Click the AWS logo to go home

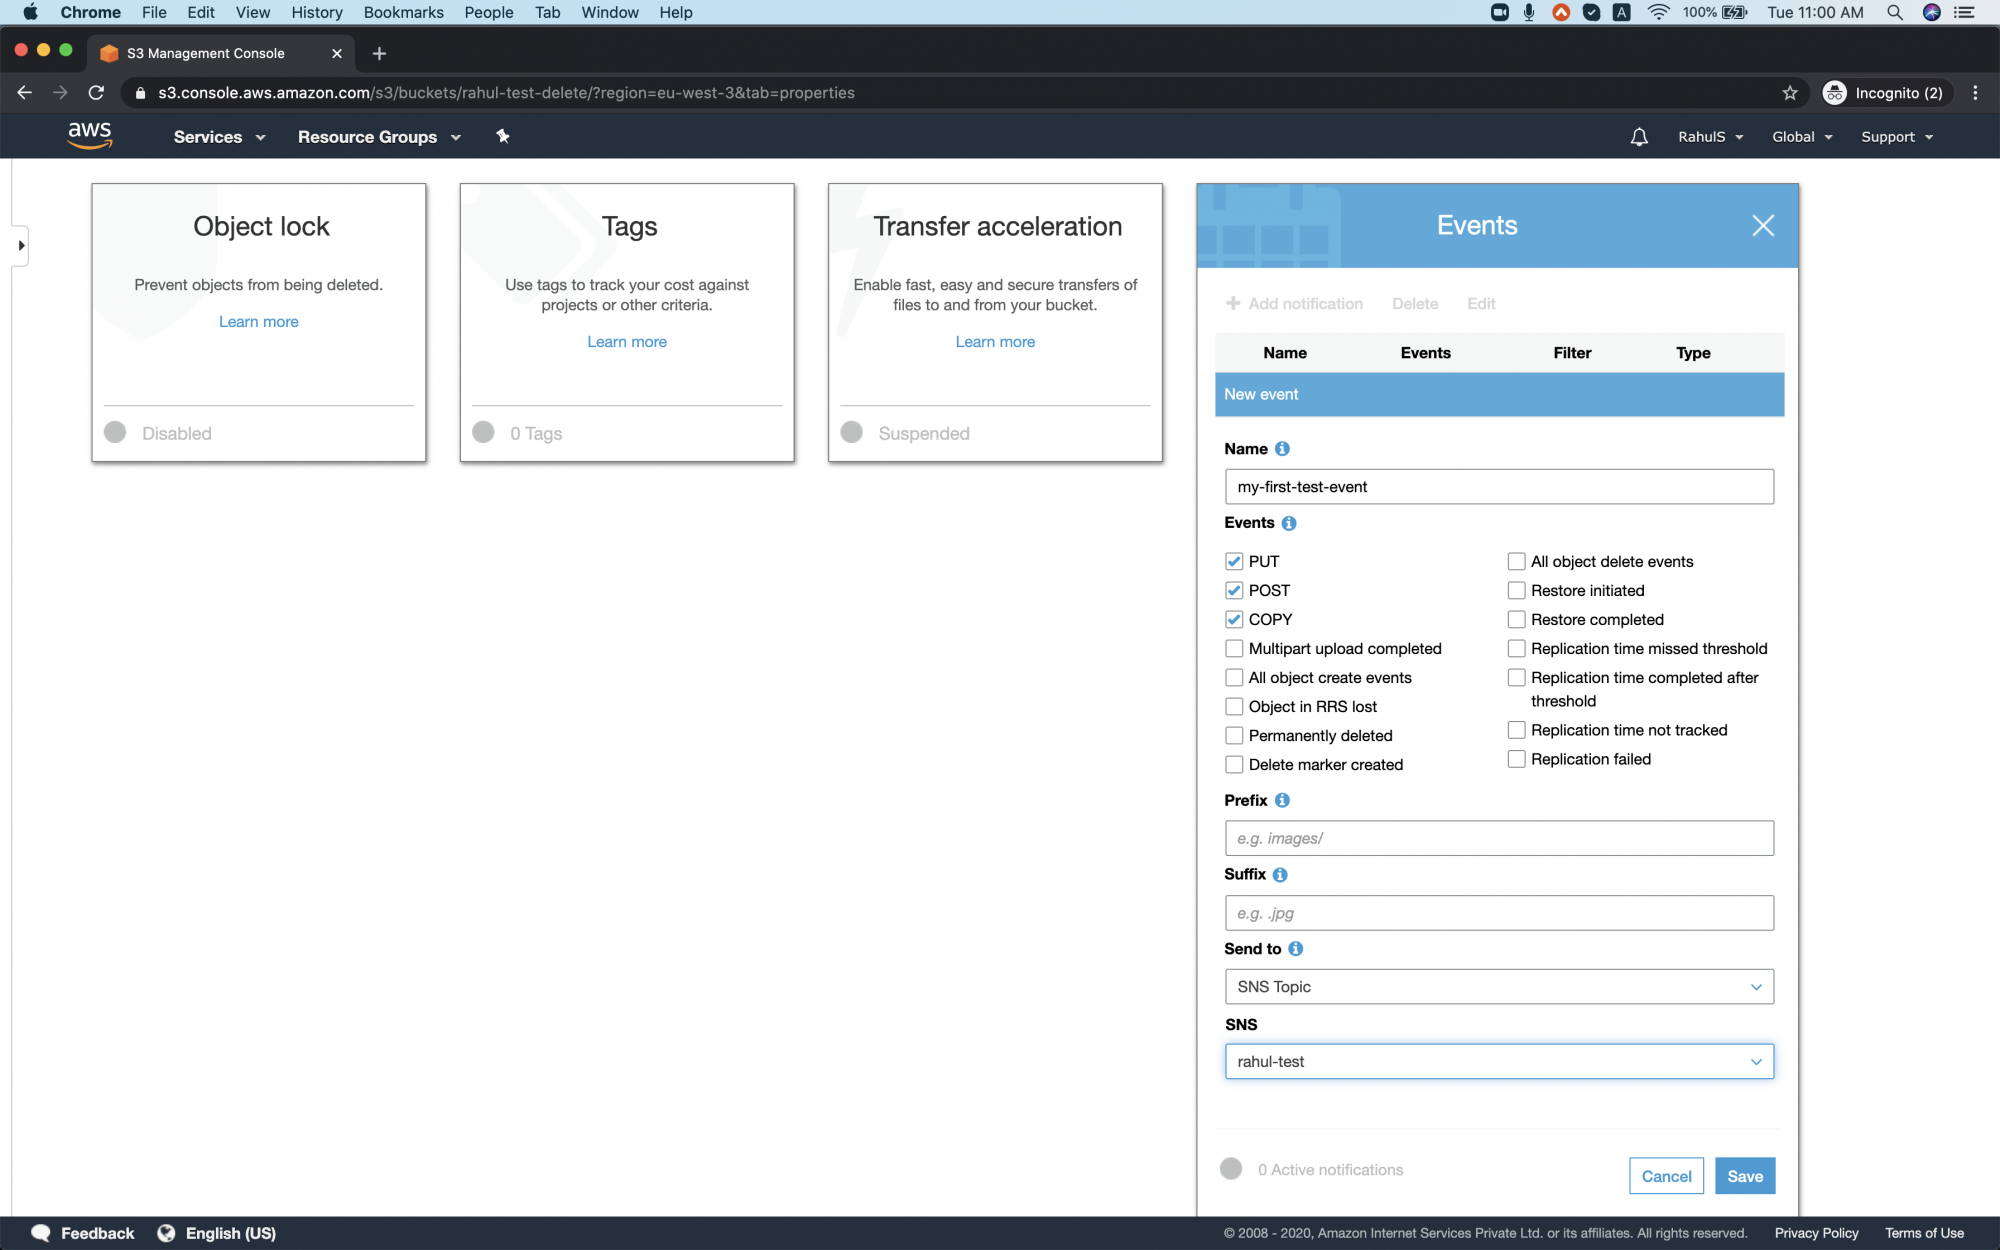(90, 135)
